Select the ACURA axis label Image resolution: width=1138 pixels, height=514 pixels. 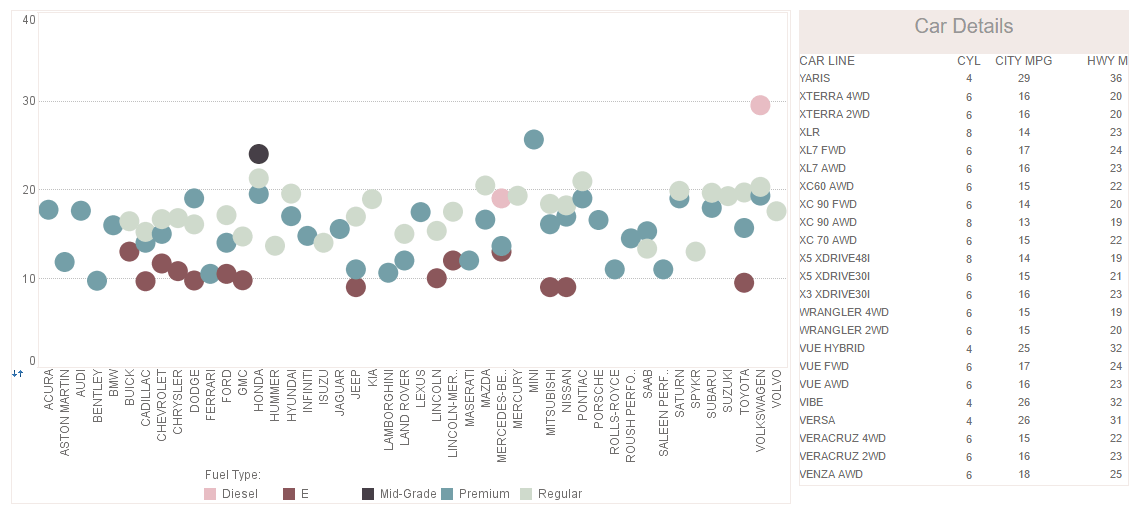point(49,389)
